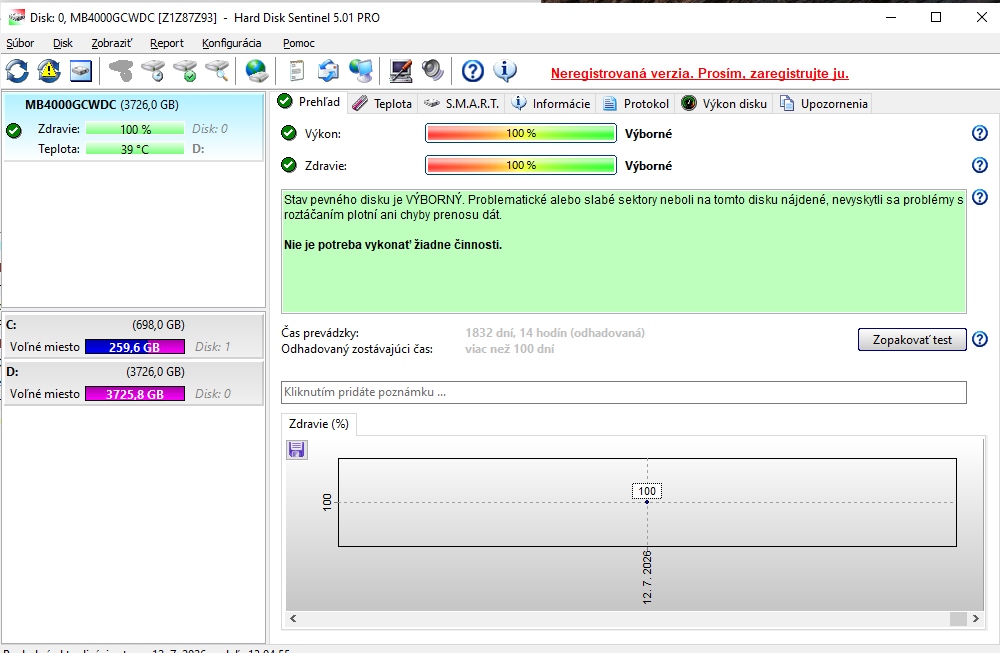Click the notepad report toolbar icon
Image resolution: width=1000 pixels, height=653 pixels.
[297, 71]
